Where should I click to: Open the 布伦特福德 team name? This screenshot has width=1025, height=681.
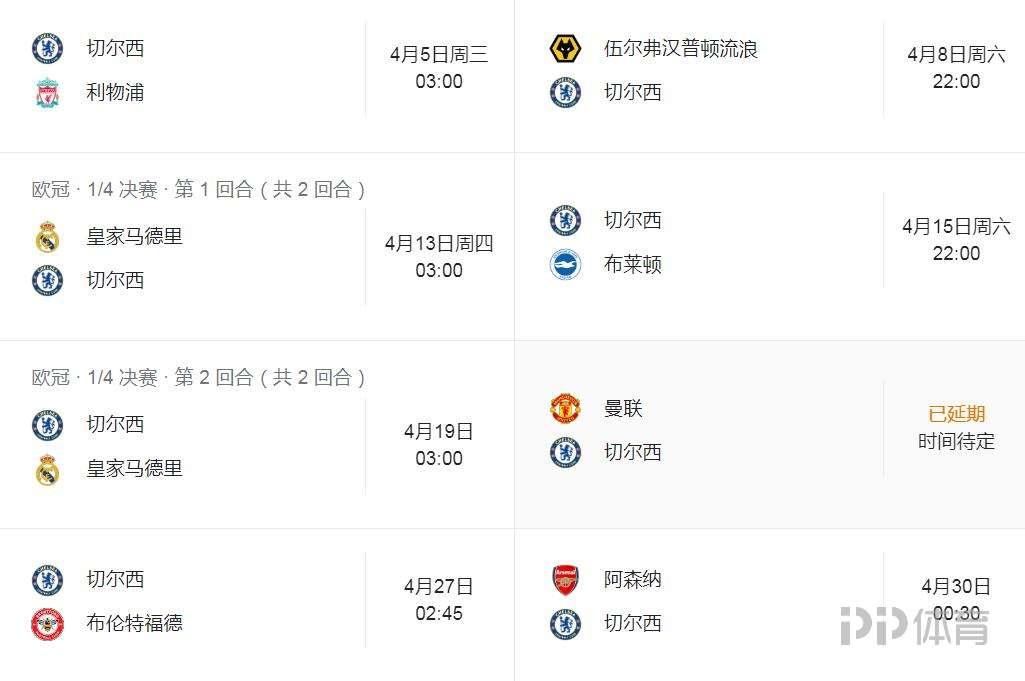[x=134, y=624]
